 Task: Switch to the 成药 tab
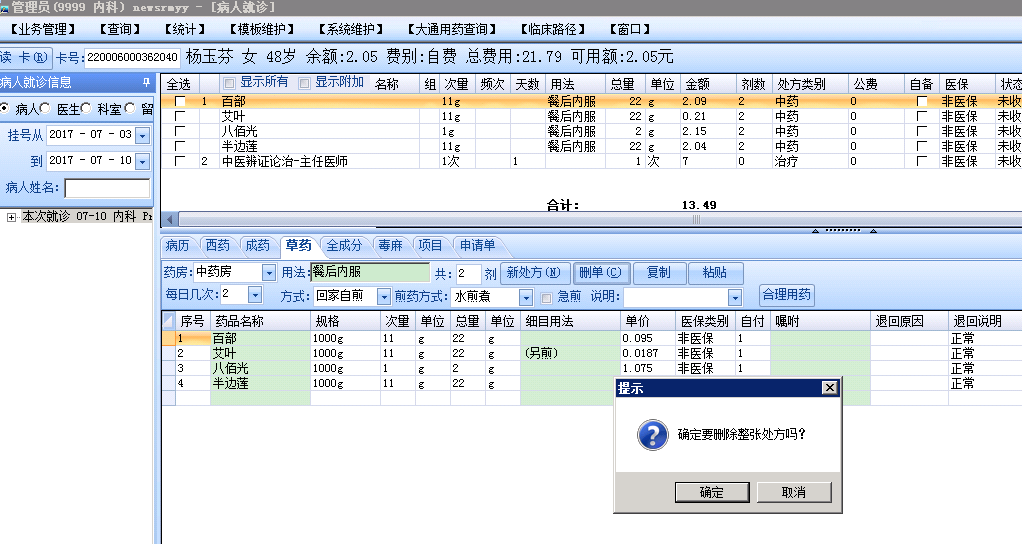click(257, 246)
